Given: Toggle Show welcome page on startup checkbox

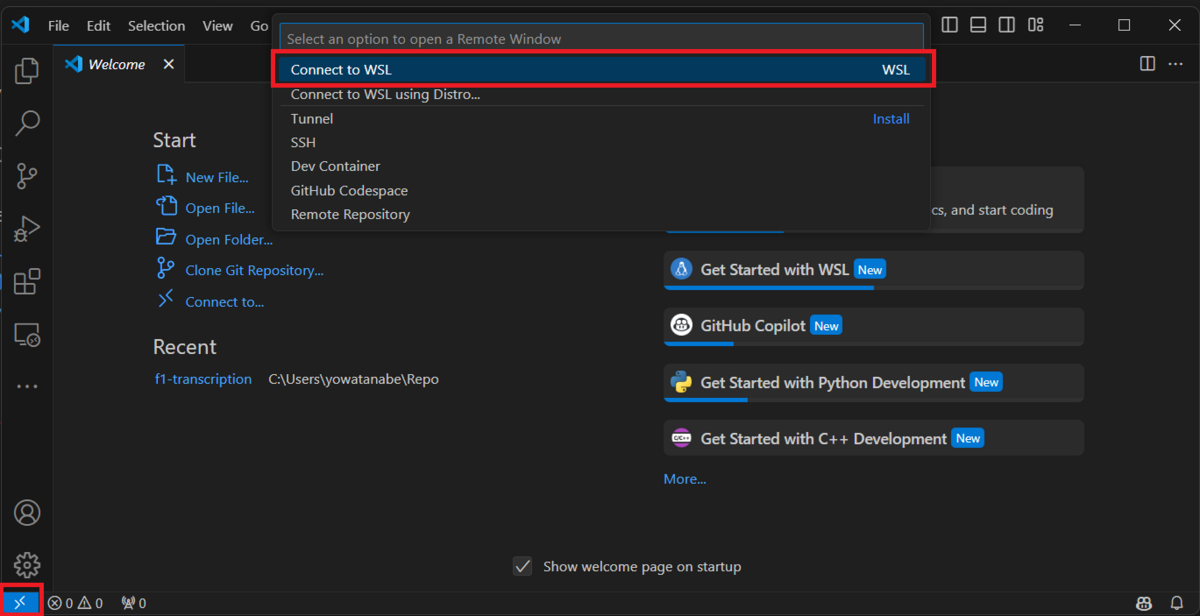Looking at the screenshot, I should [x=522, y=567].
